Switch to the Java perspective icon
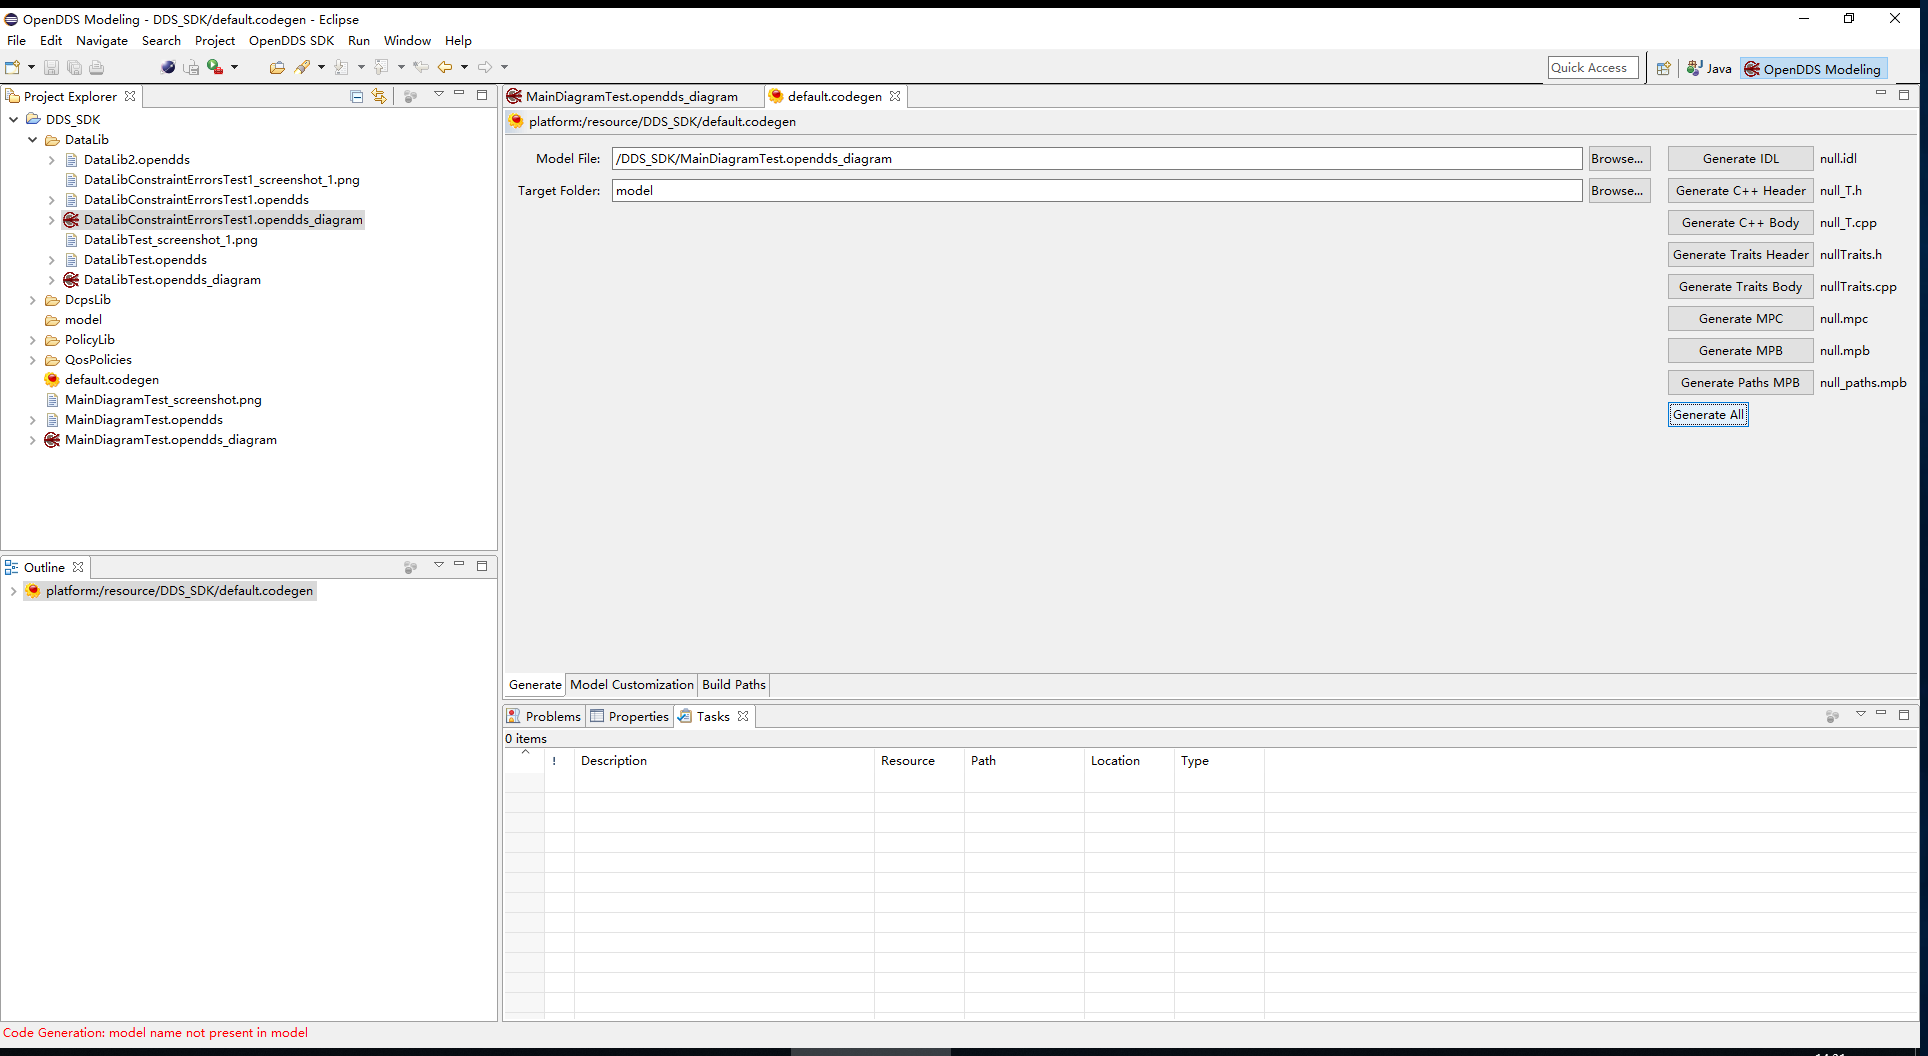Image resolution: width=1928 pixels, height=1056 pixels. click(x=1709, y=68)
